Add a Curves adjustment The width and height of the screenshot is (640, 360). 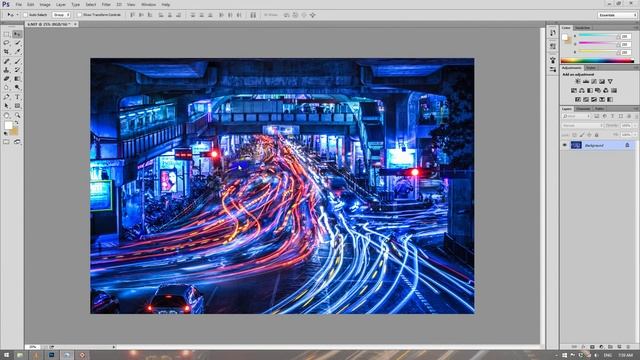[x=594, y=81]
